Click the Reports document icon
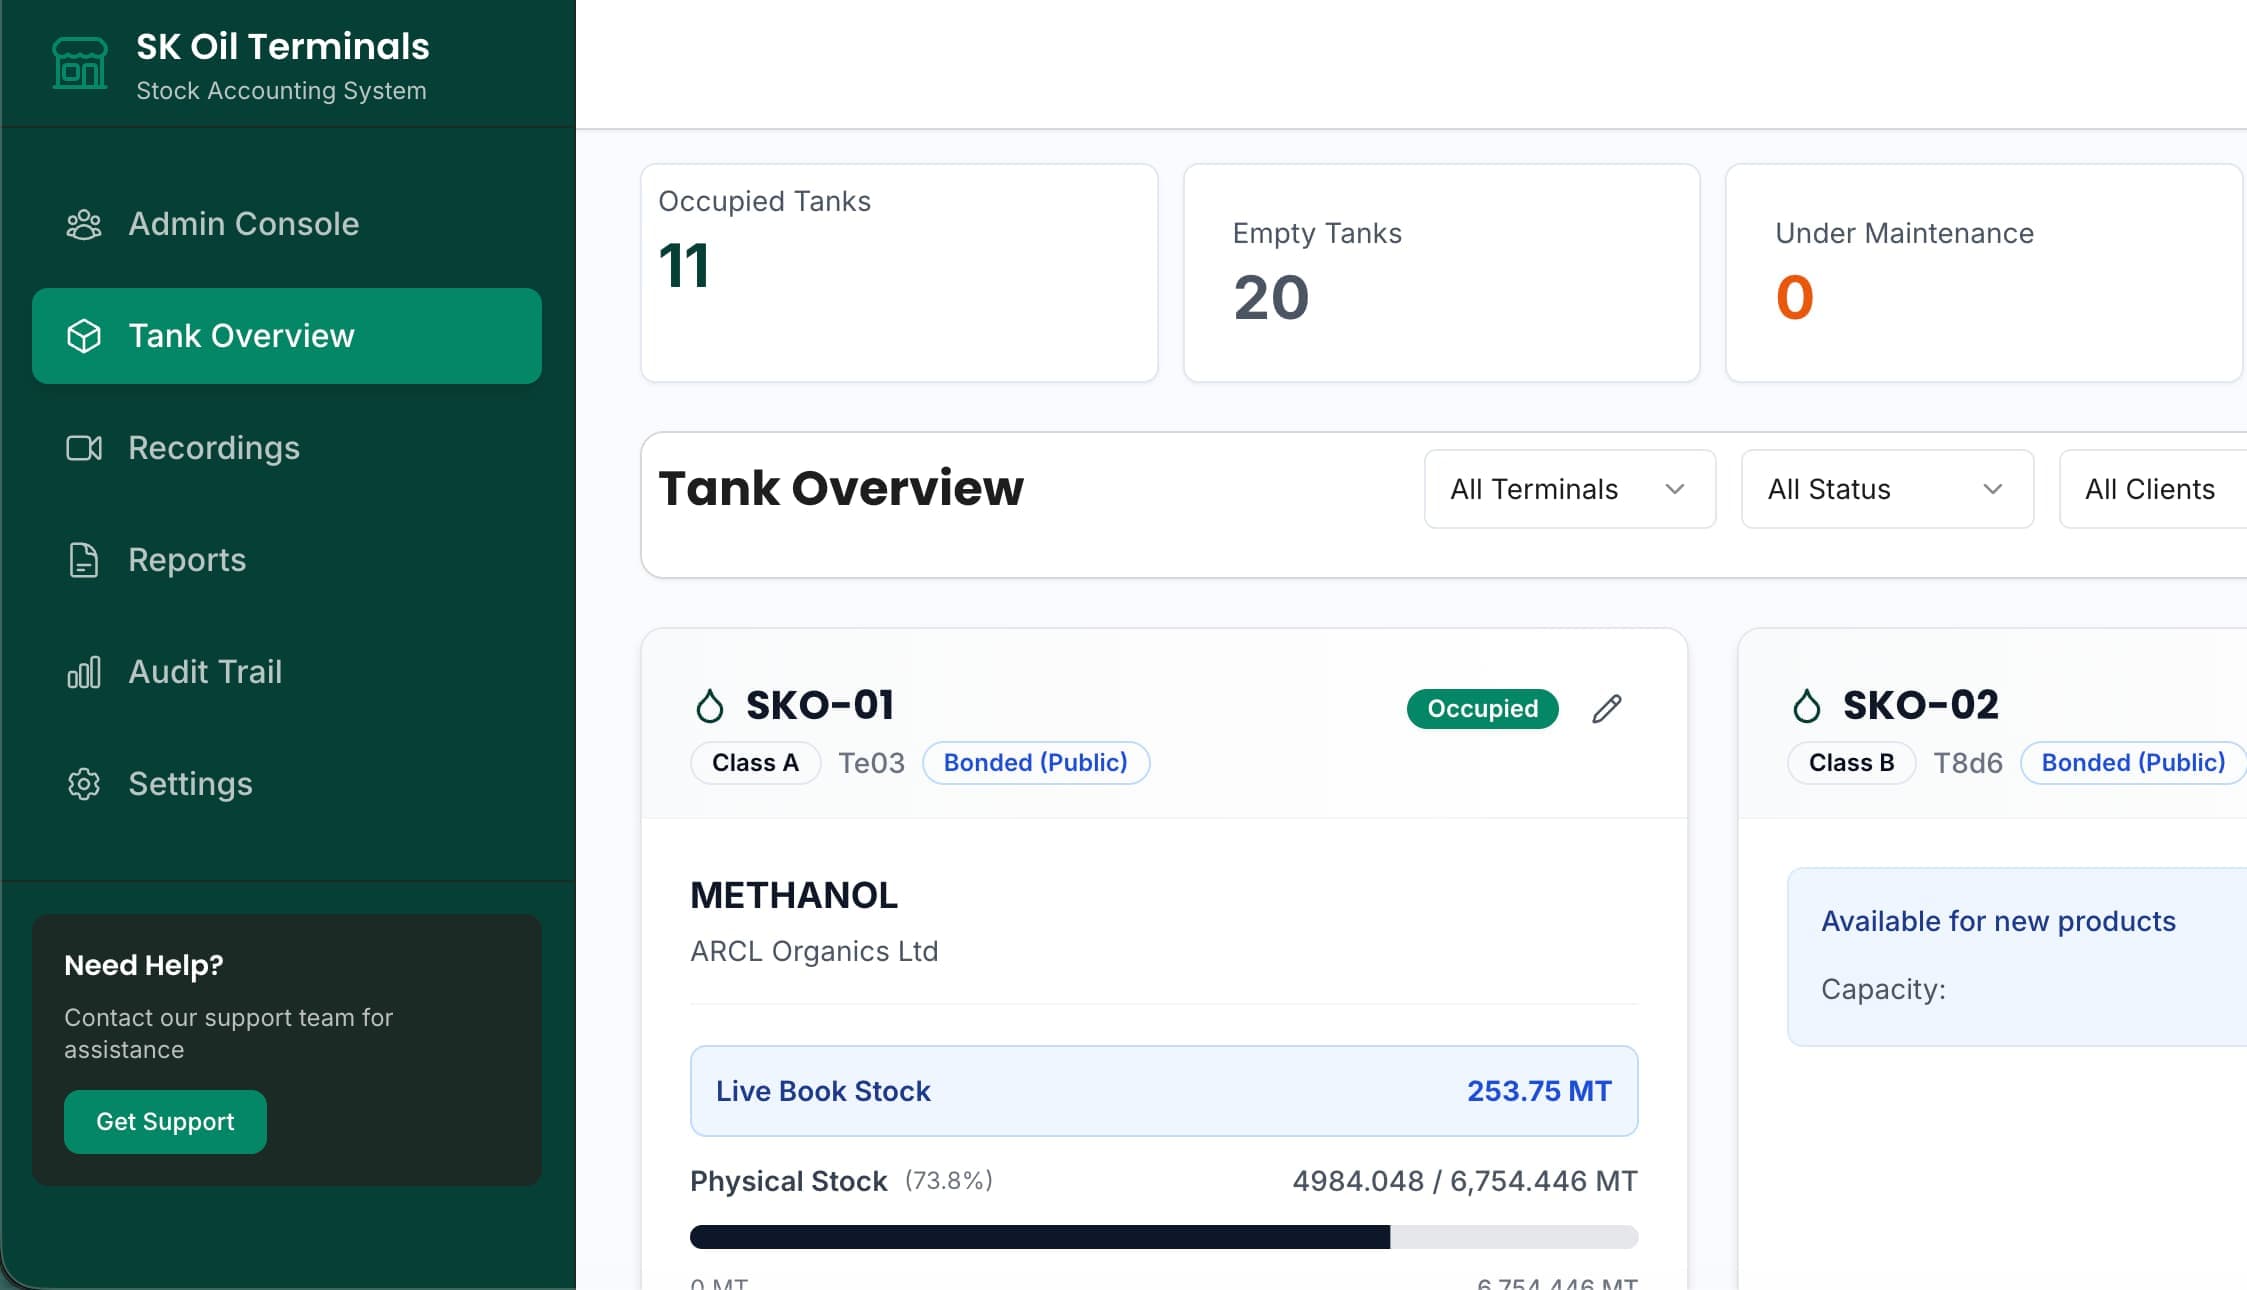Screen dimensions: 2247x1290 84,560
